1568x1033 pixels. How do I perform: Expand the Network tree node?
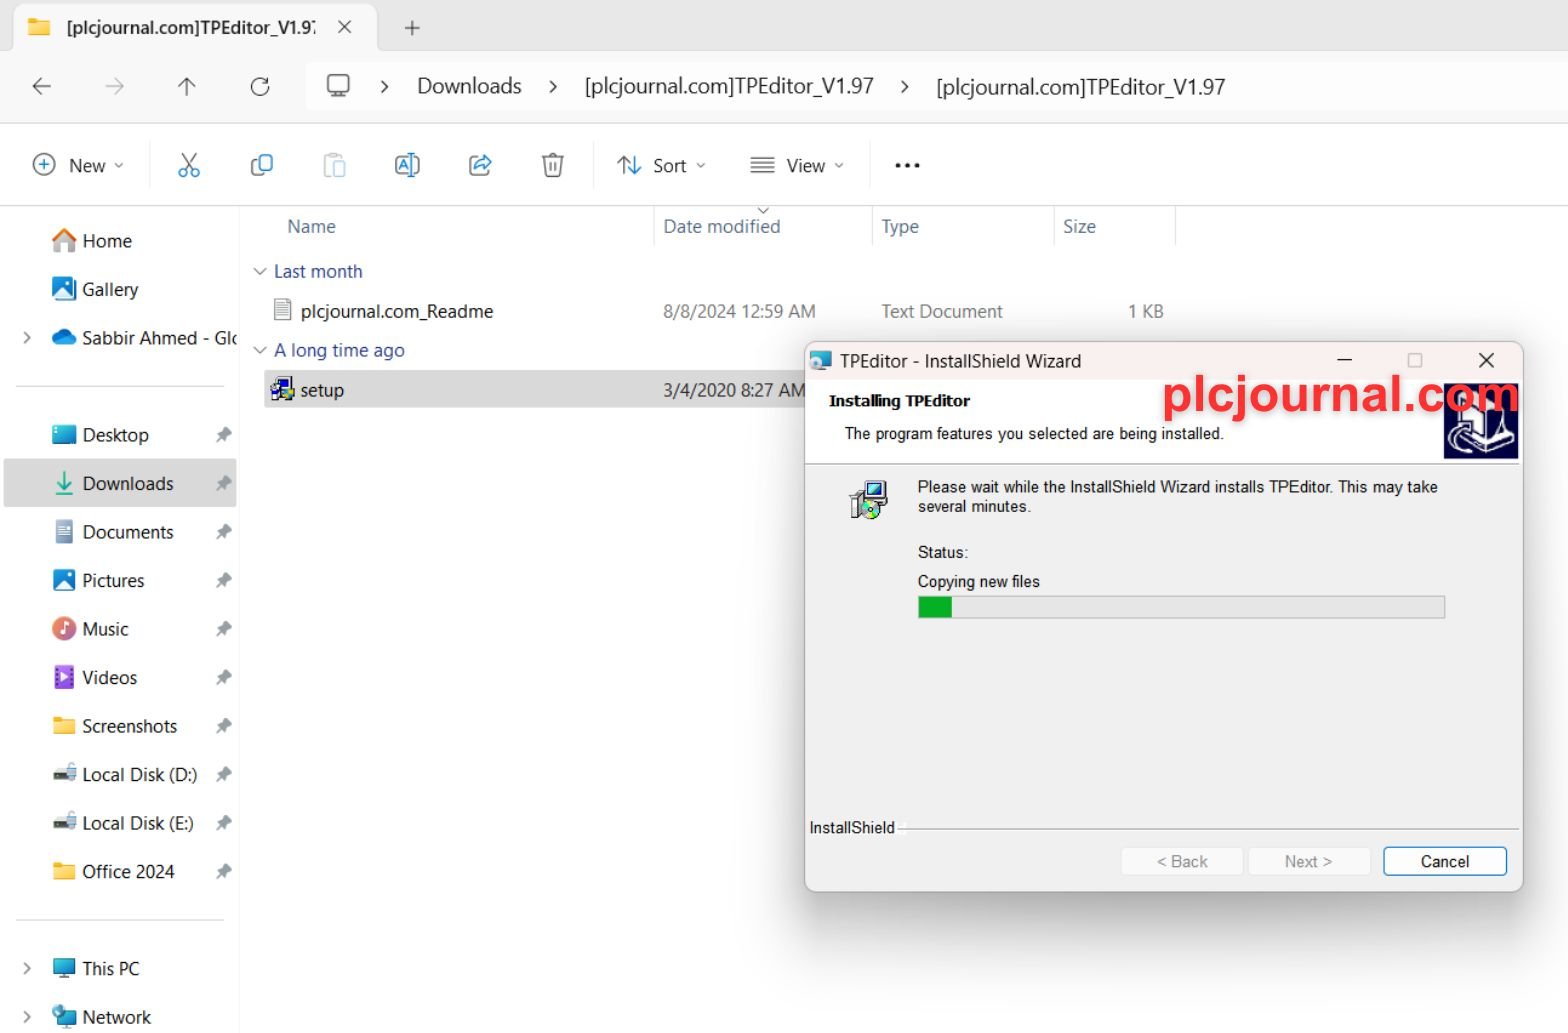27,1017
